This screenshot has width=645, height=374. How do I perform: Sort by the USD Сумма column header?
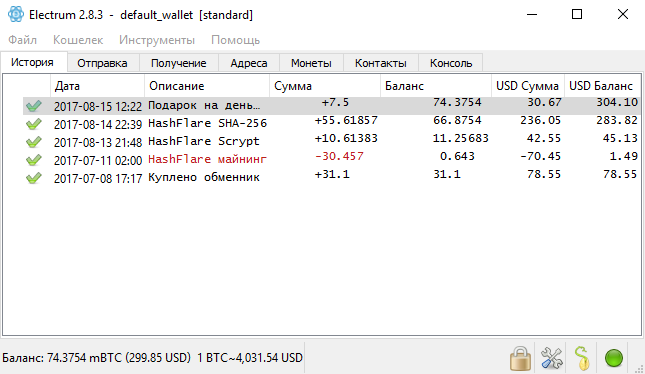click(527, 86)
